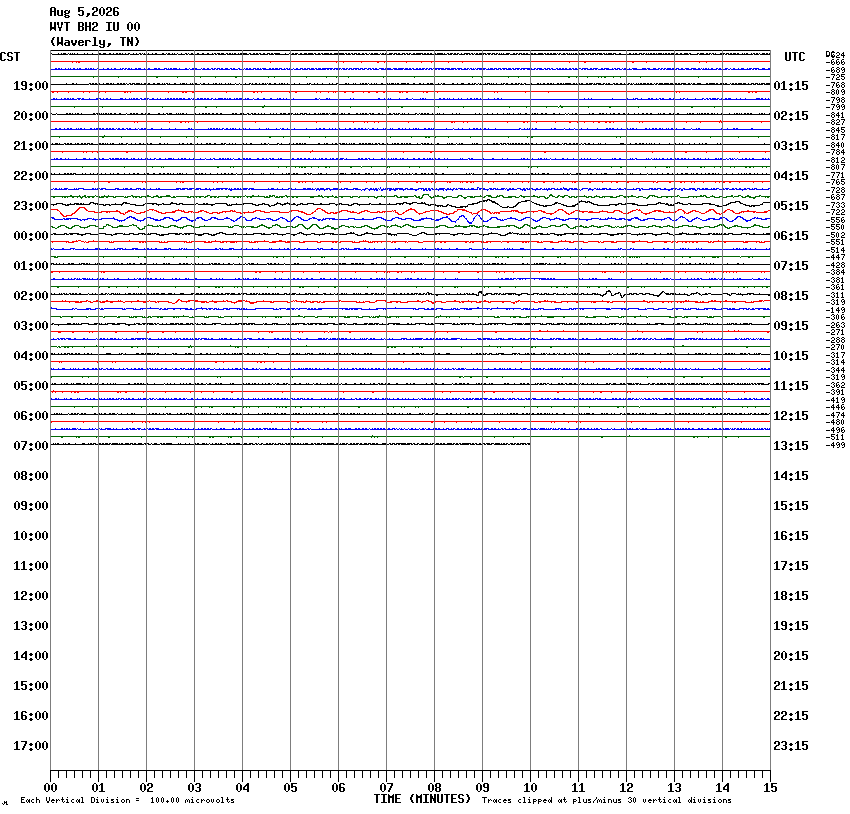The height and width of the screenshot is (814, 850).
Task: Click the Waverly, TN location label
Action: point(95,42)
